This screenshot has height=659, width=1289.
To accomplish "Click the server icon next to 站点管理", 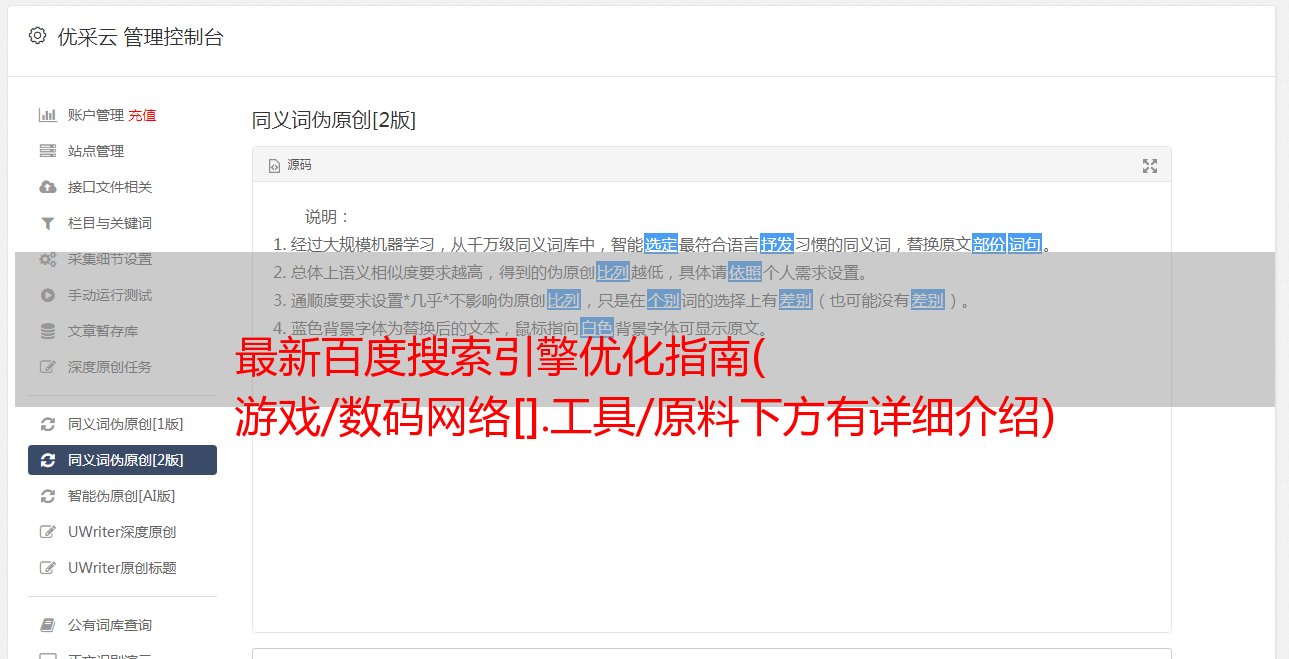I will point(47,151).
